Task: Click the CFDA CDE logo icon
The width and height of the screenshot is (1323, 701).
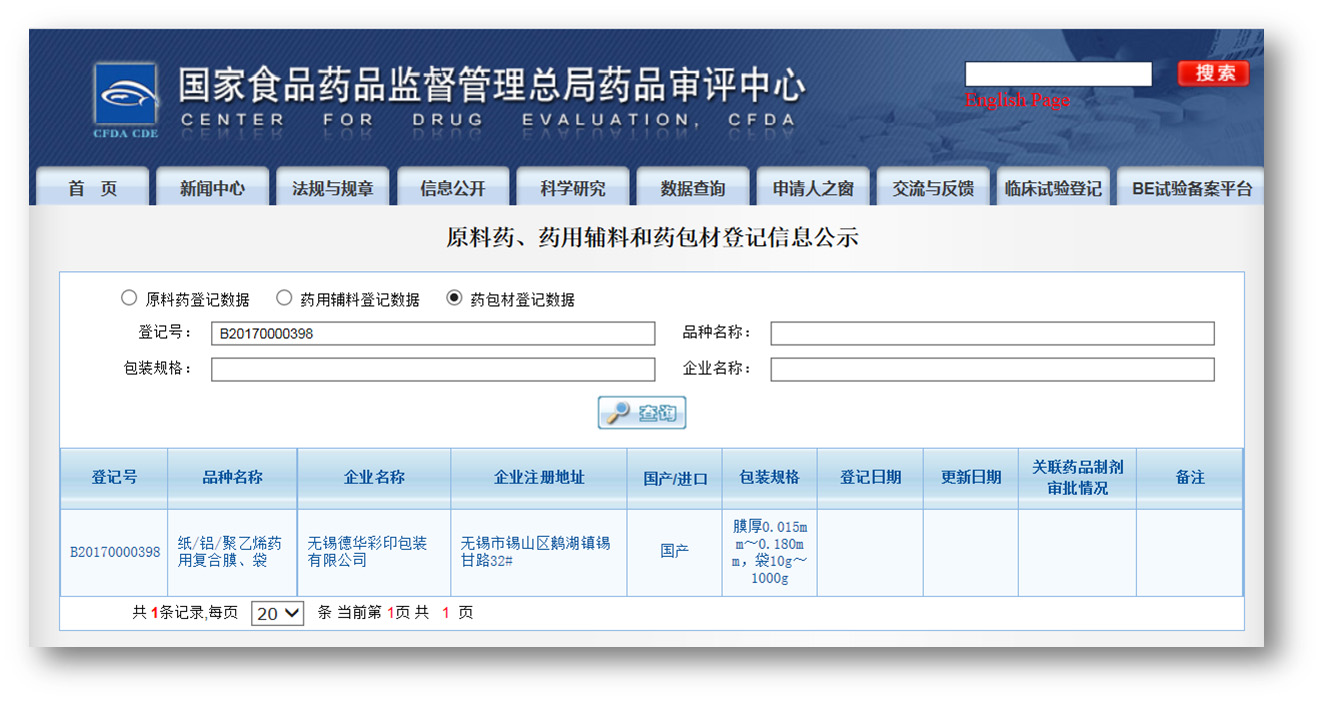Action: click(125, 97)
